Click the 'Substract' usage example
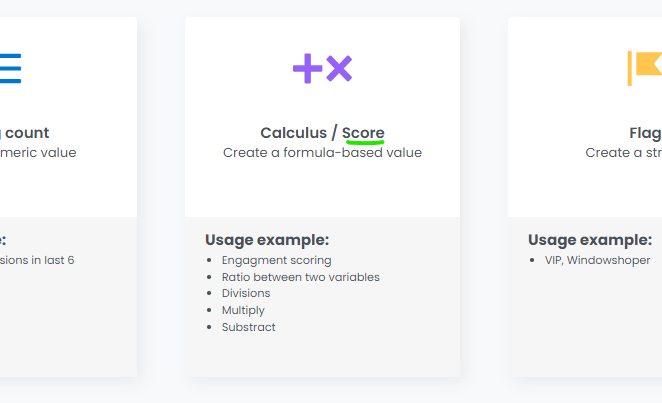The width and height of the screenshot is (662, 403). pos(248,327)
